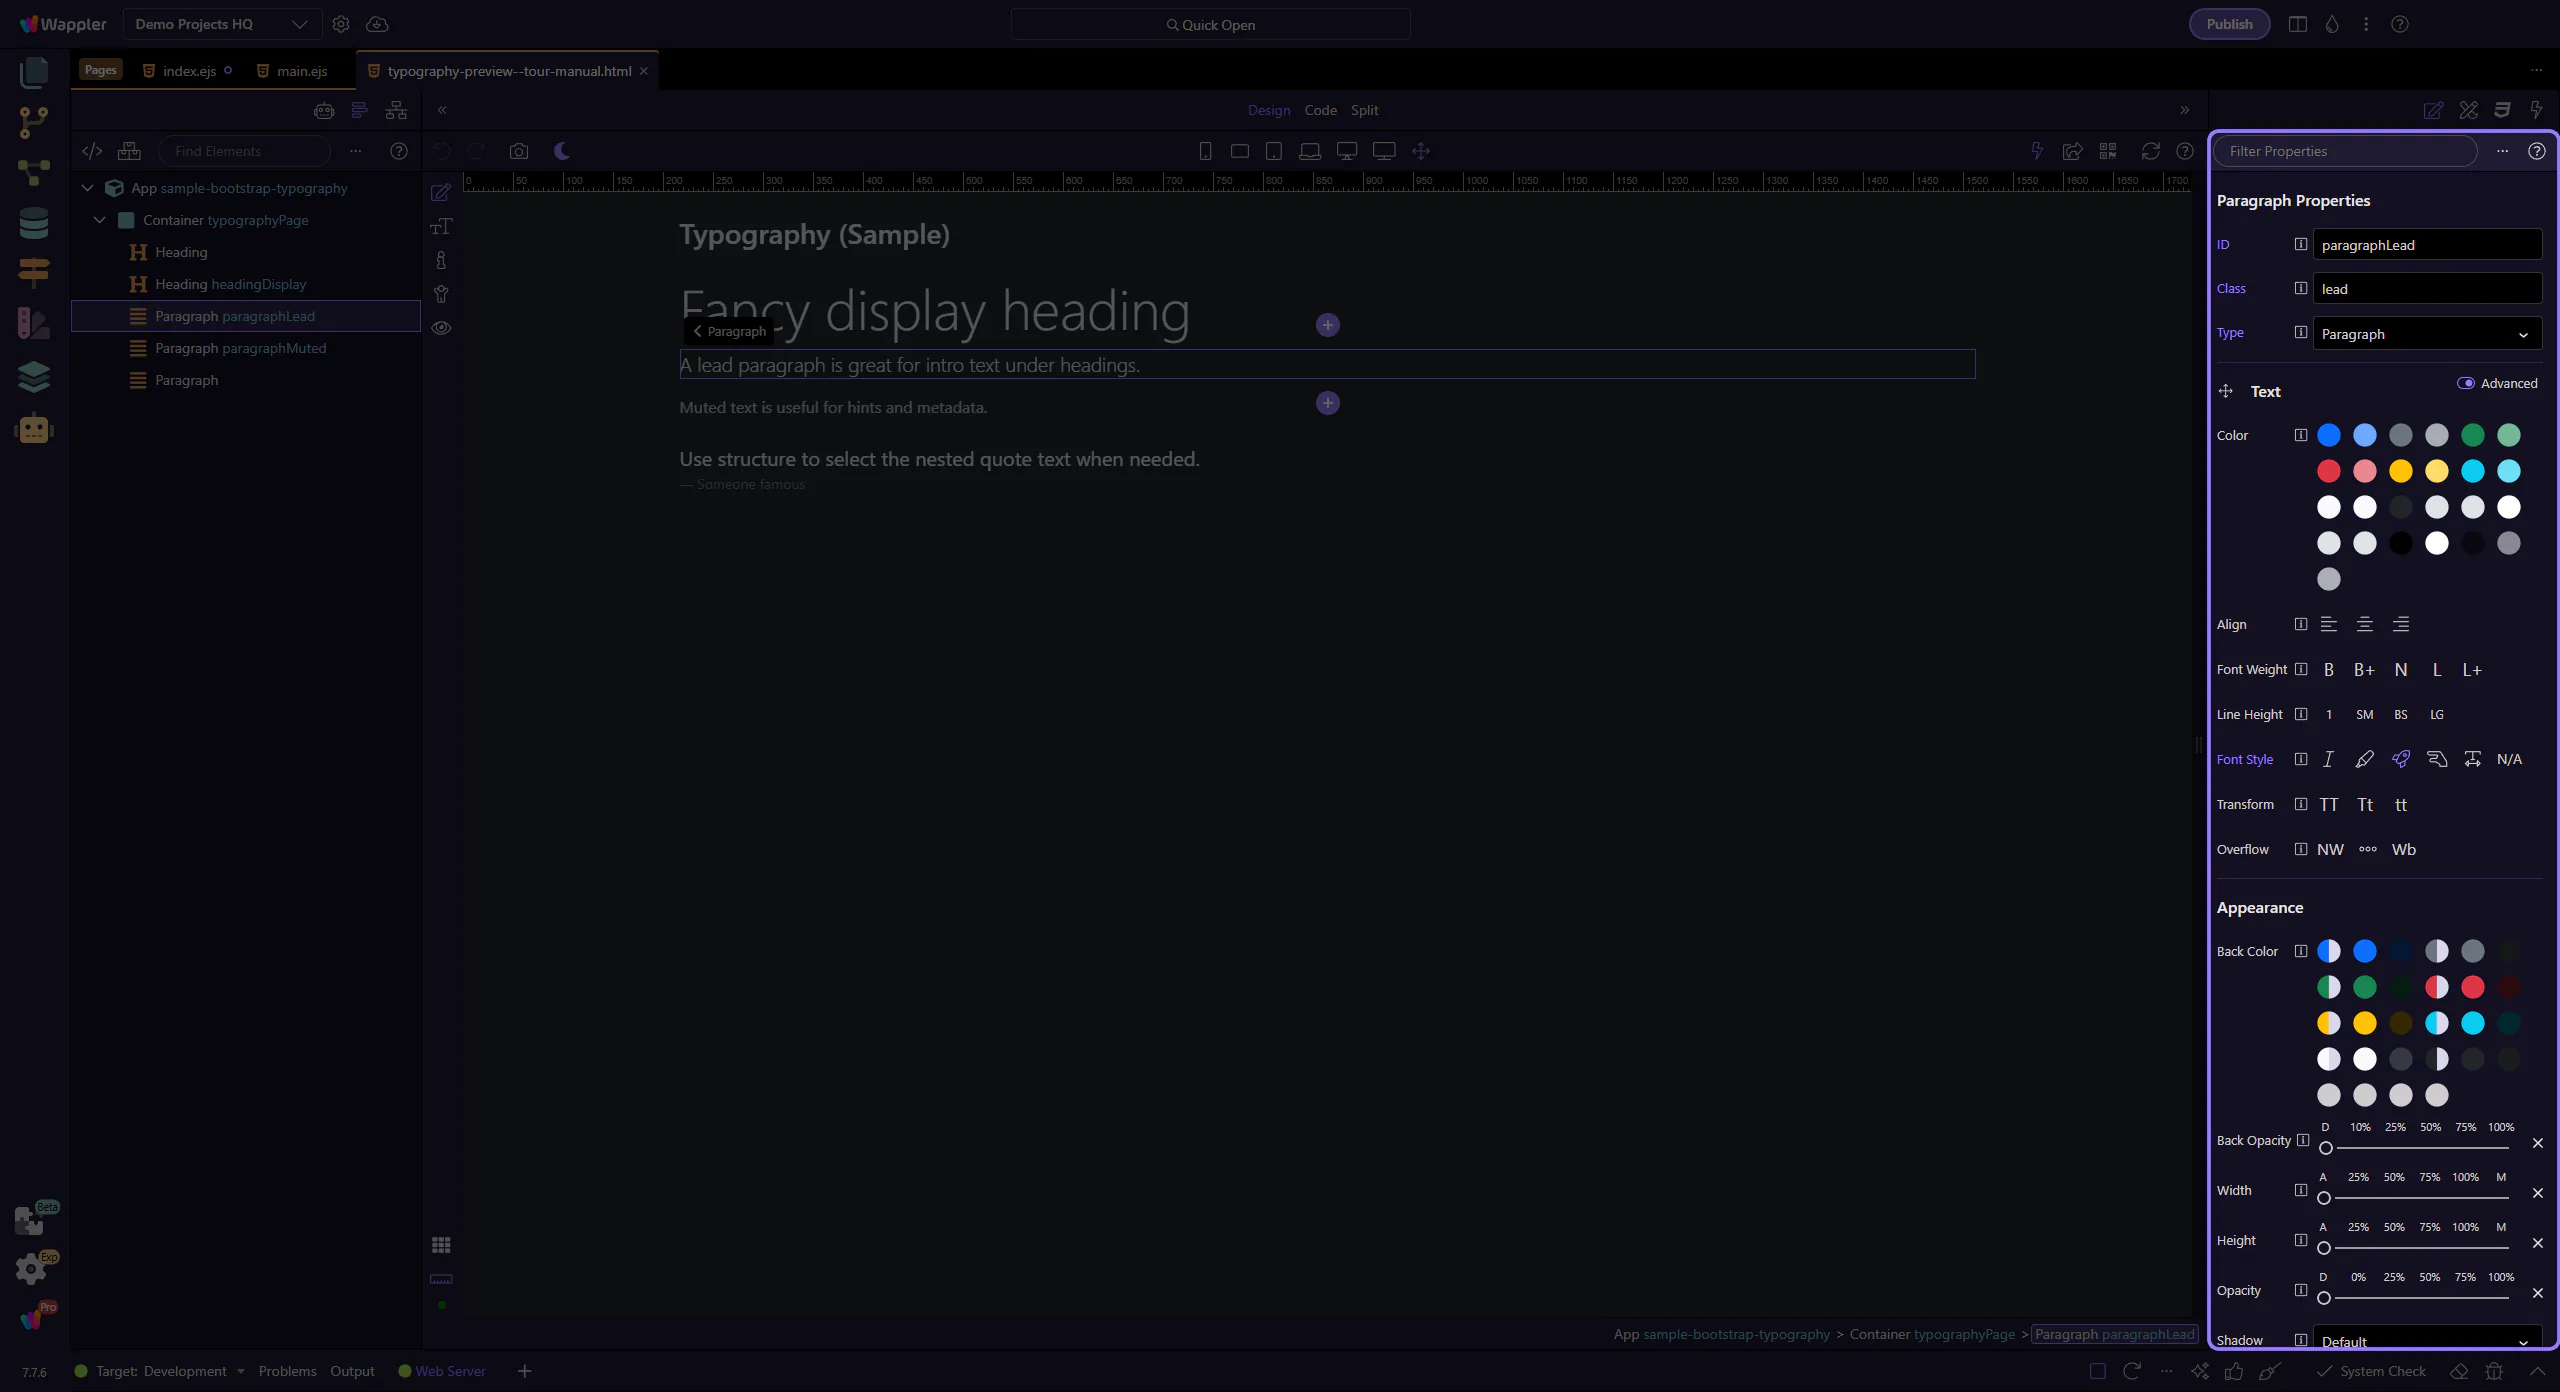This screenshot has height=1392, width=2560.
Task: Select the mobile phone viewport icon
Action: point(1205,151)
